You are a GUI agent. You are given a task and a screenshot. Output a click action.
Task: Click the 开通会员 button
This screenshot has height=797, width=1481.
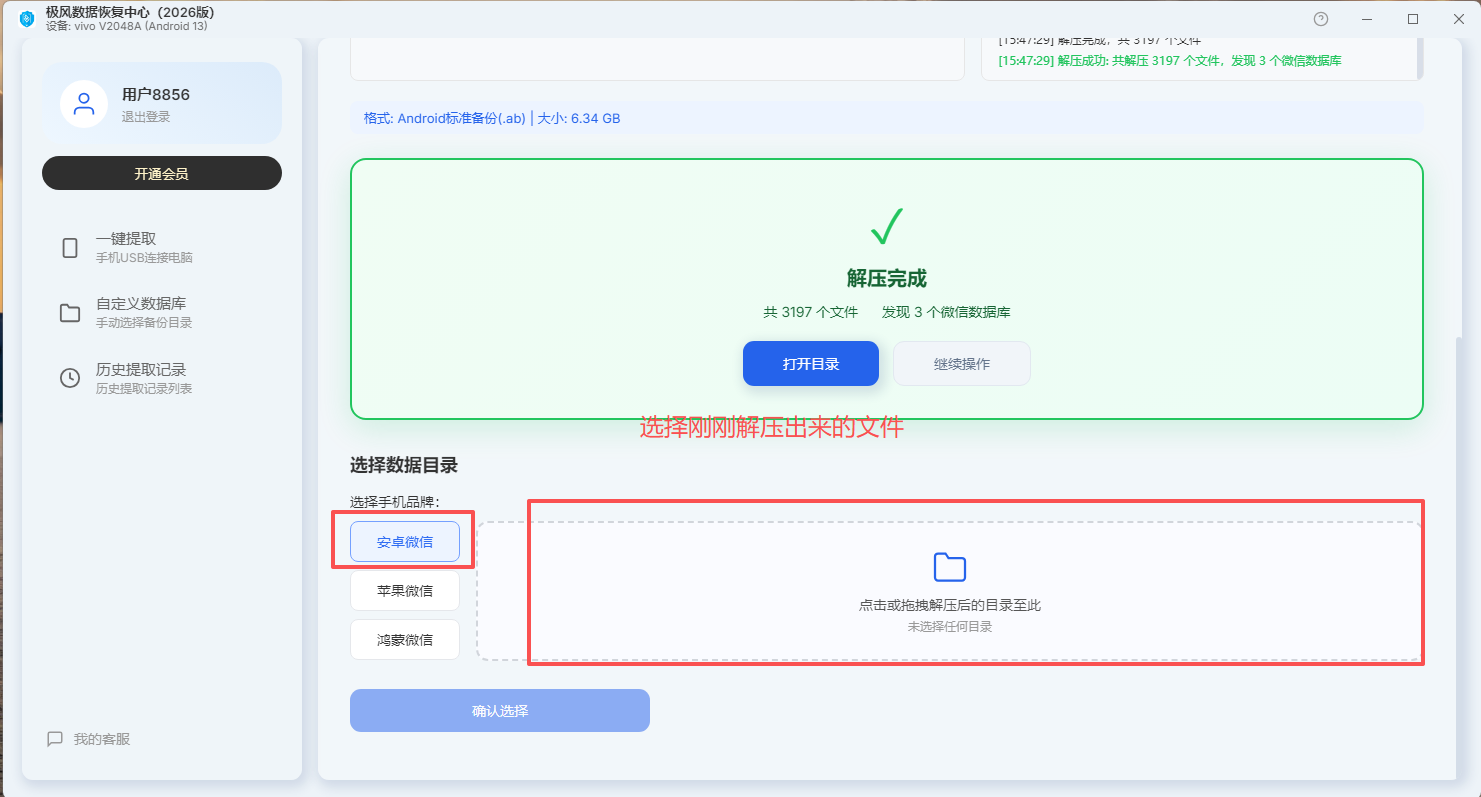pyautogui.click(x=162, y=173)
